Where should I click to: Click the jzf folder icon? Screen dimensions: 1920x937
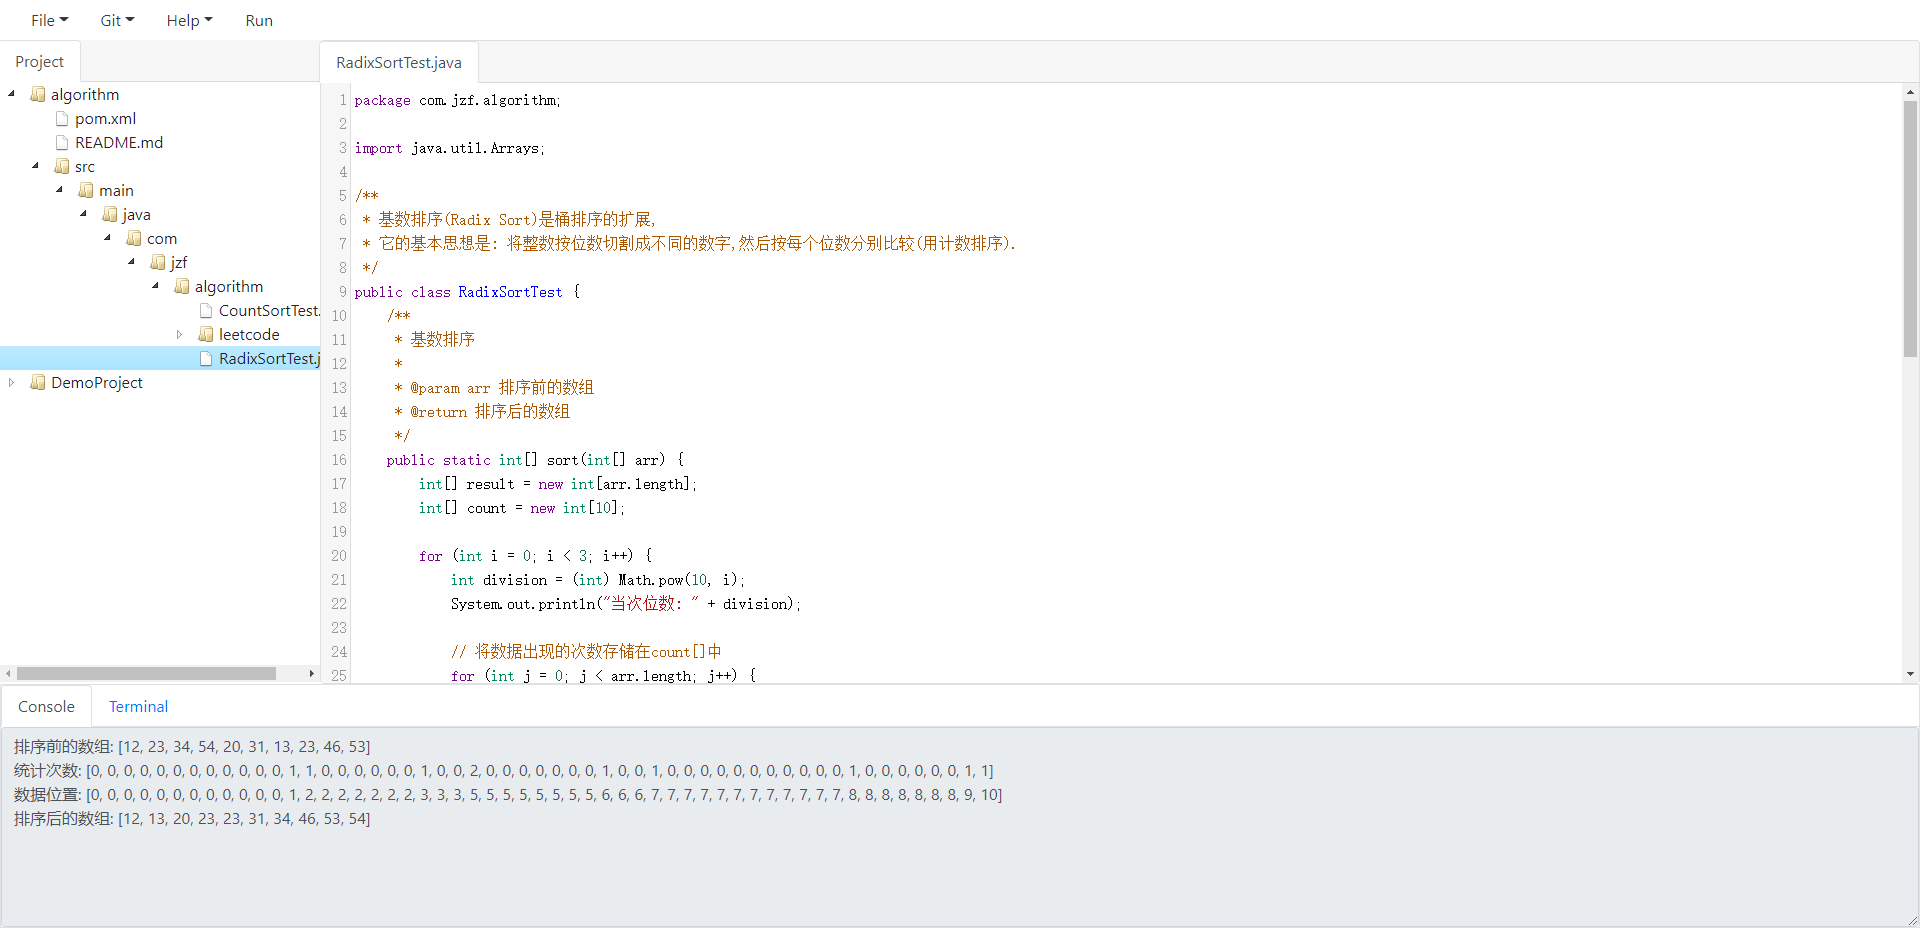coord(158,262)
